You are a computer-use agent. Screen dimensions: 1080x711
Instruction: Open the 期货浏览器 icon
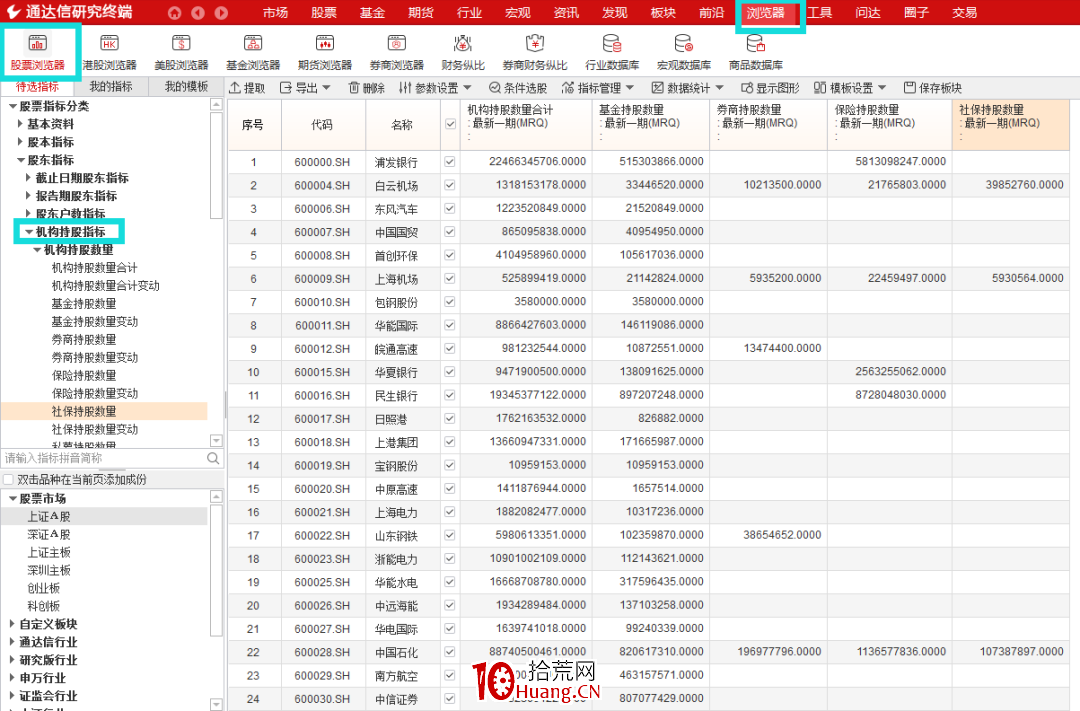click(x=324, y=52)
